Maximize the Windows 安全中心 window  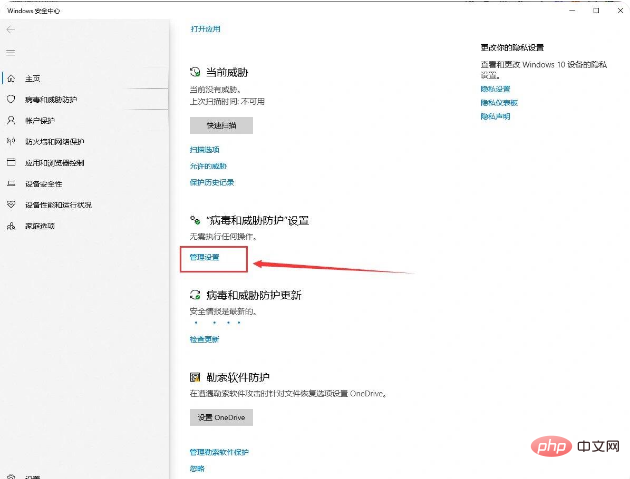pos(596,10)
